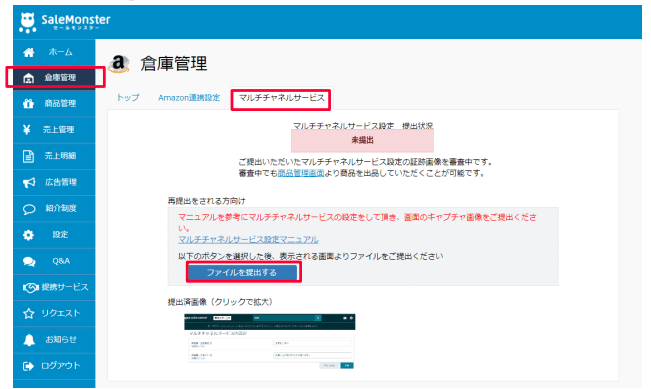Open 設定 label in the sidebar
Image resolution: width=651 pixels, height=389 pixels.
(60, 235)
